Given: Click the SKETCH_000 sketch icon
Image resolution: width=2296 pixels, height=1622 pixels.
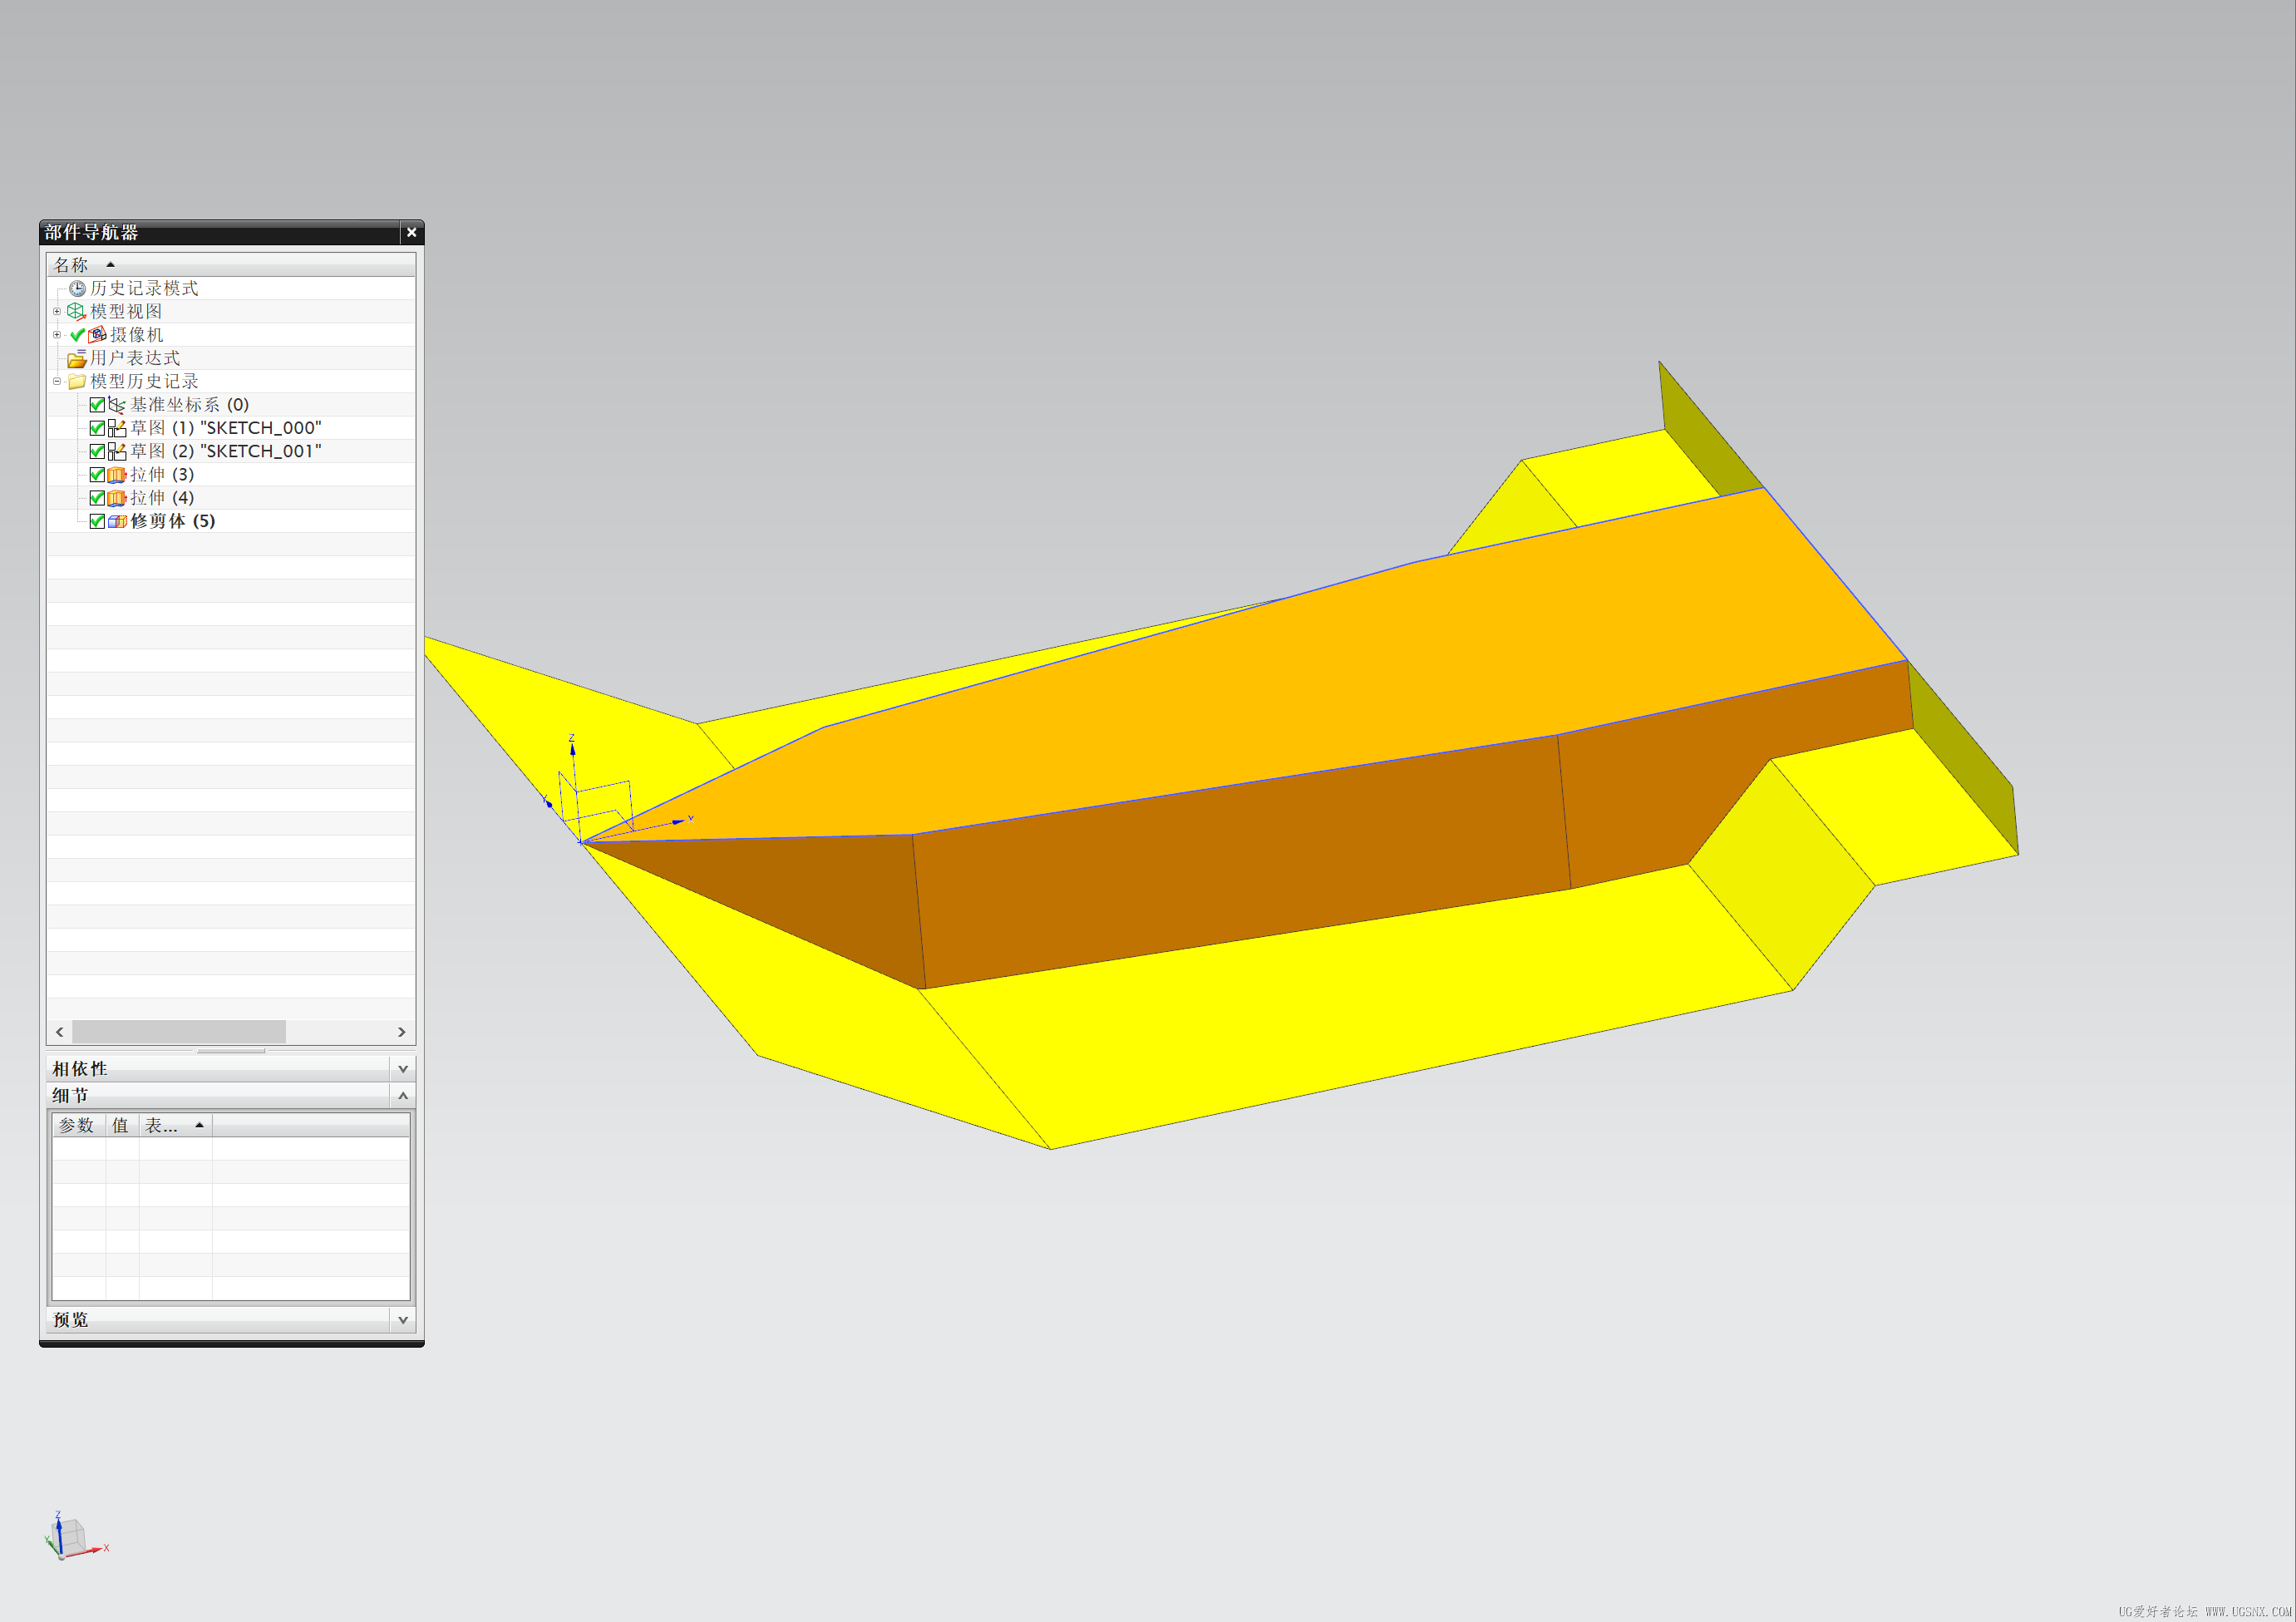Looking at the screenshot, I should point(117,428).
